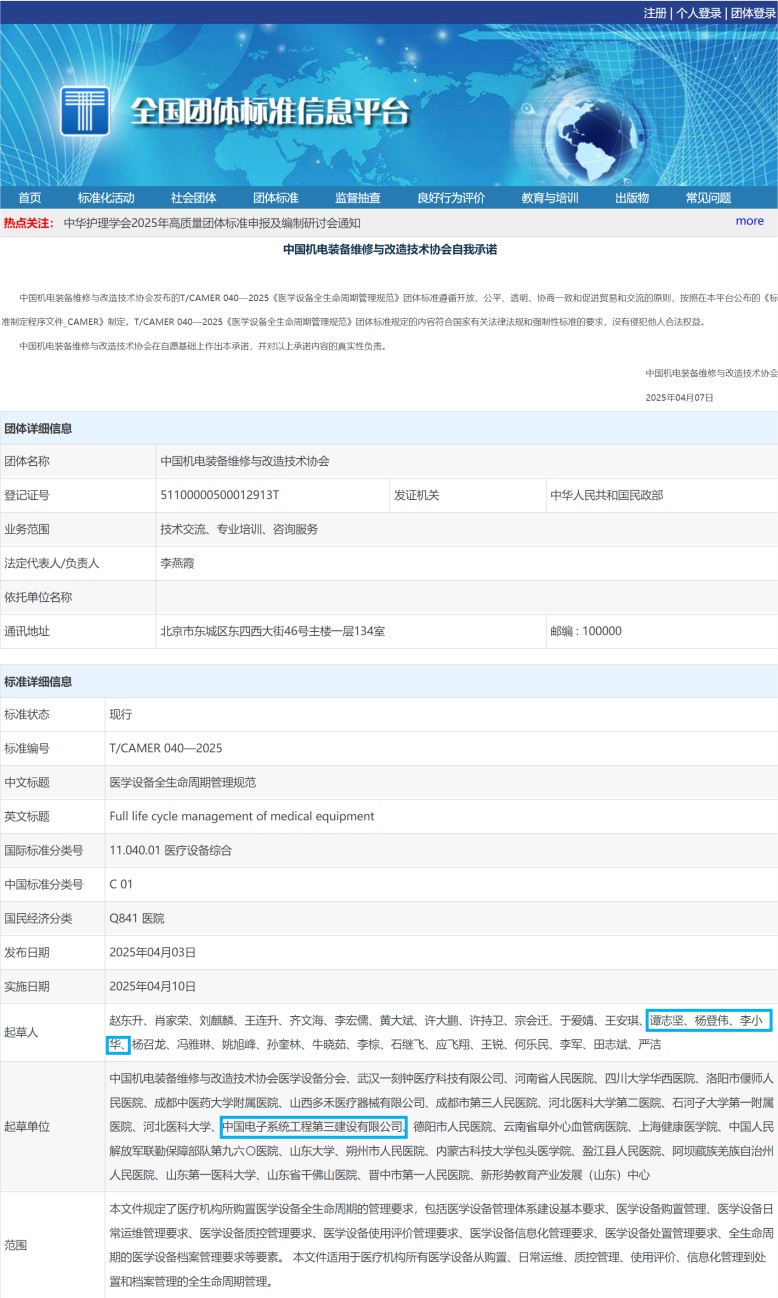This screenshot has height=1298, width=778.
Task: Click the 发证机关 label cell
Action: tap(416, 495)
